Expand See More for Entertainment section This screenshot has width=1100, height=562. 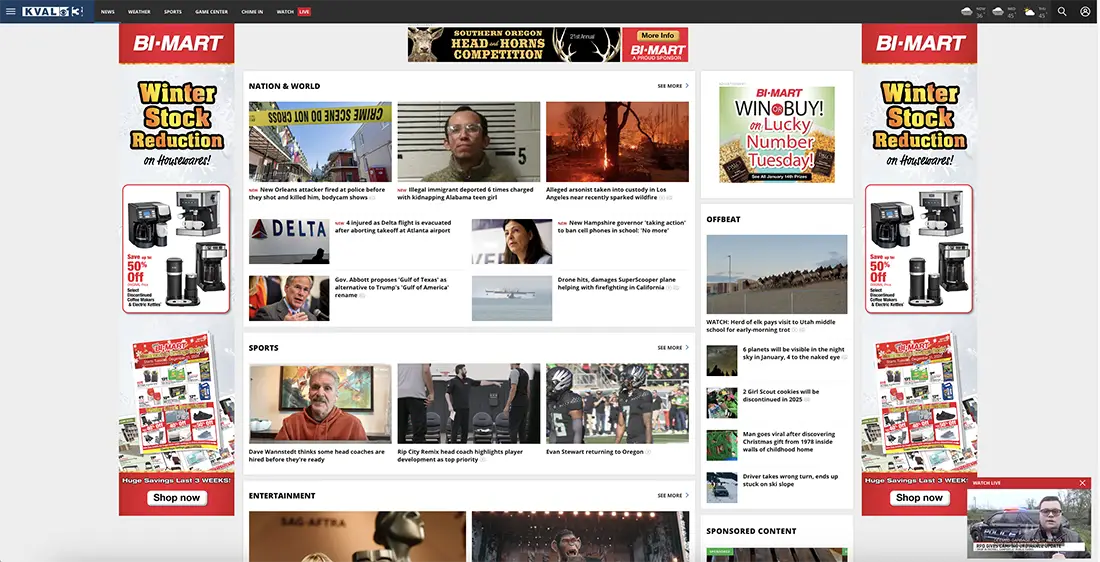coord(673,495)
